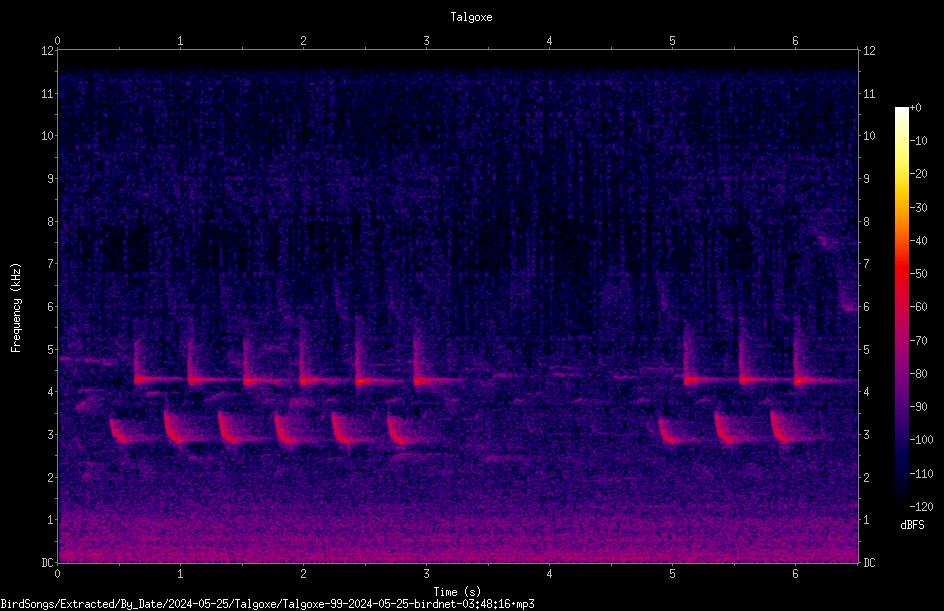This screenshot has width=944, height=611.
Task: Click the DC label on left axis
Action: tap(47, 562)
